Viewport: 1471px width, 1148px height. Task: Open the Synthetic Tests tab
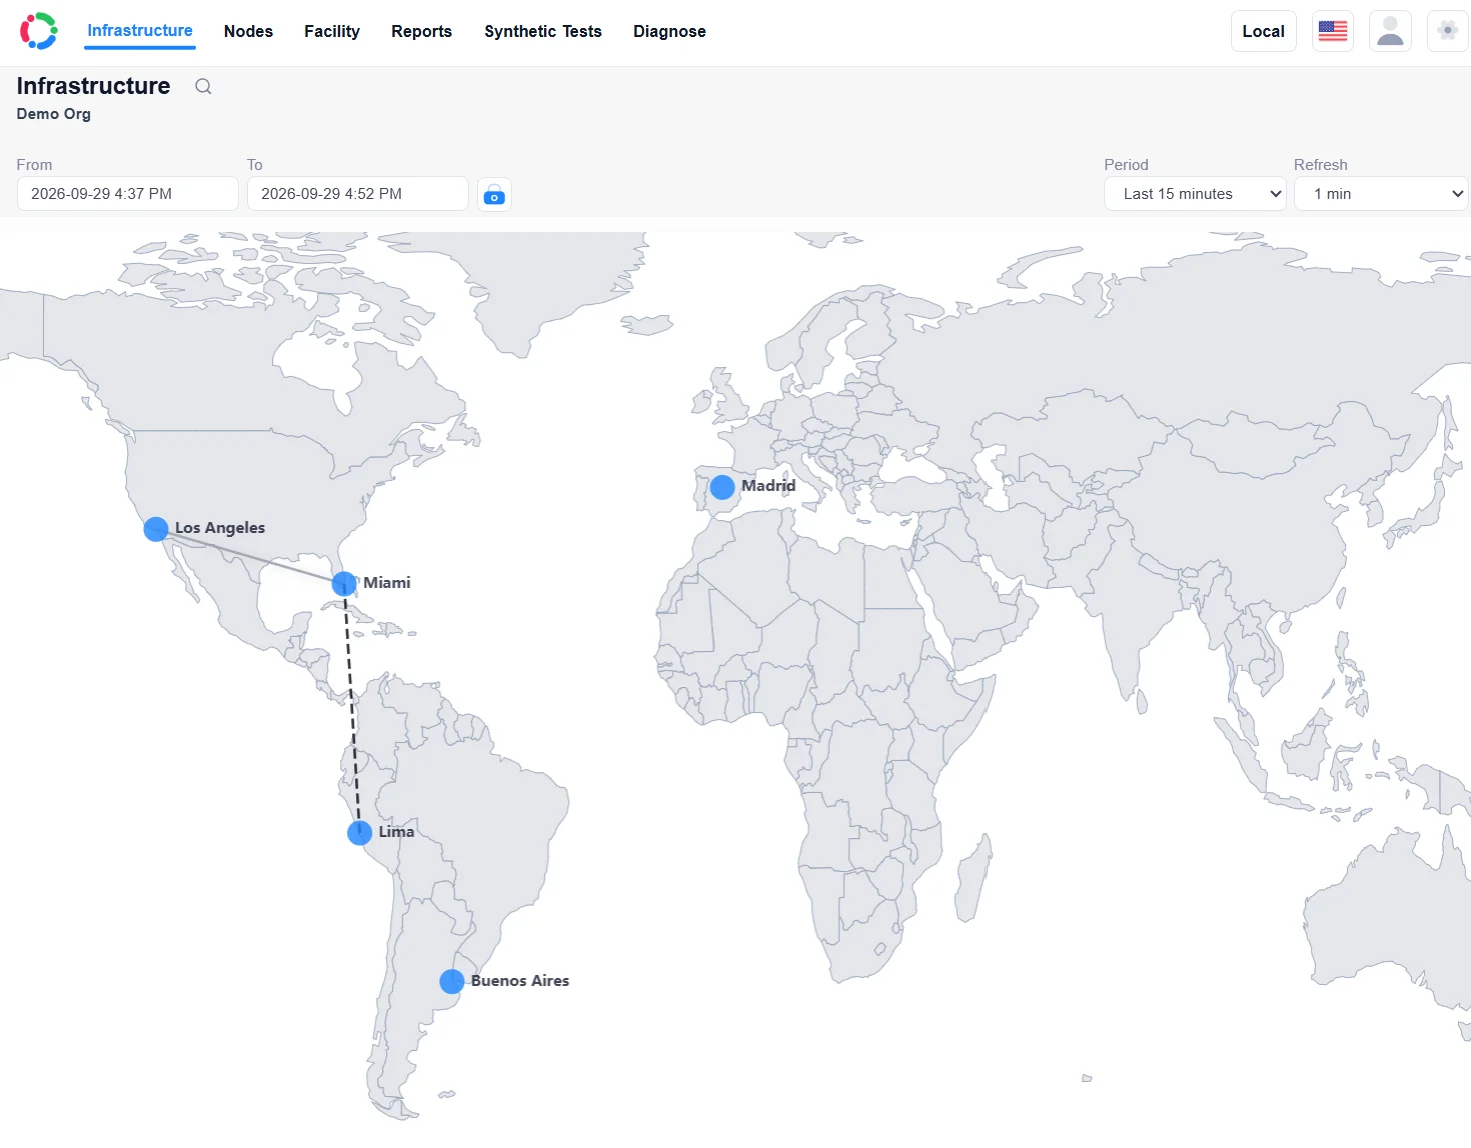coord(543,32)
